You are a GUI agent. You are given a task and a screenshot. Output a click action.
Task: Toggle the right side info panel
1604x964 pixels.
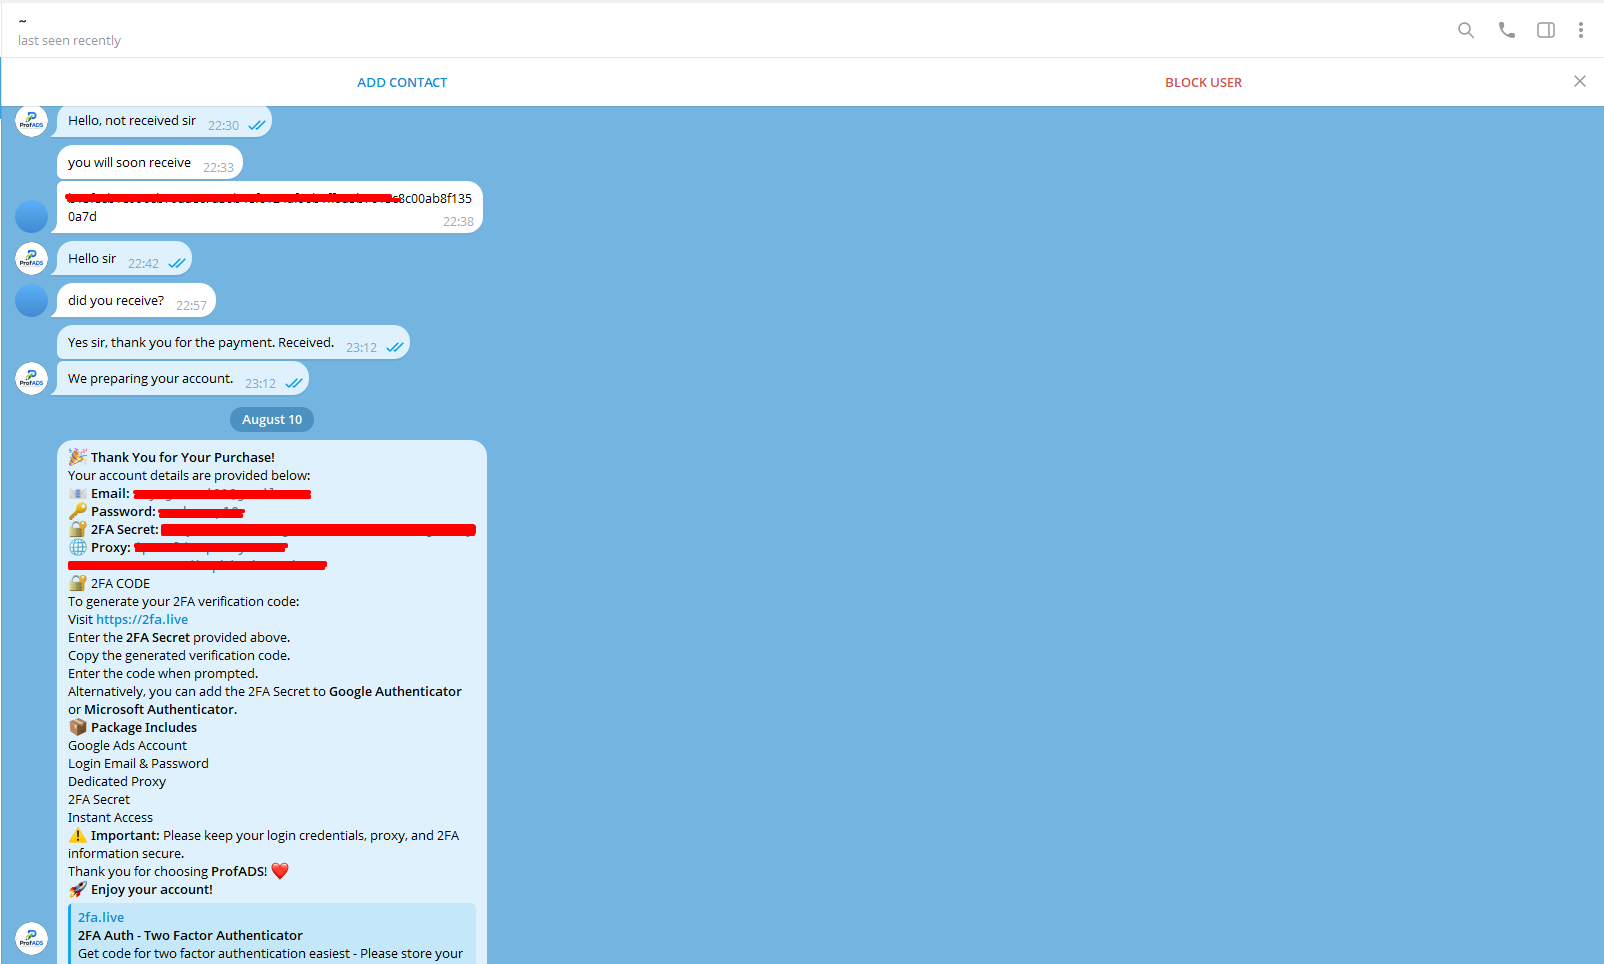tap(1546, 30)
